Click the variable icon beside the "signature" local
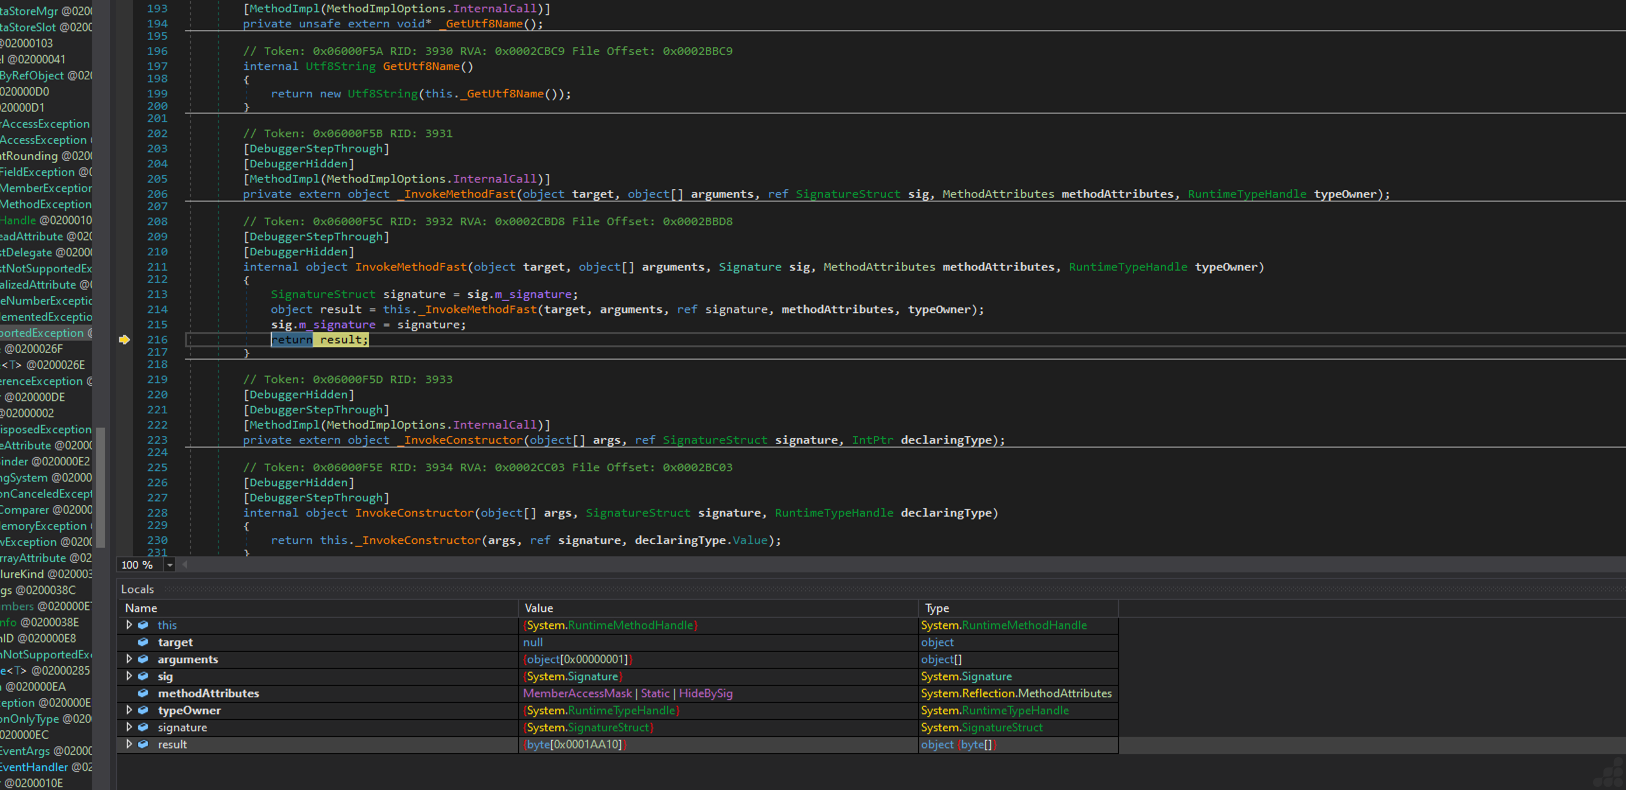 143,727
